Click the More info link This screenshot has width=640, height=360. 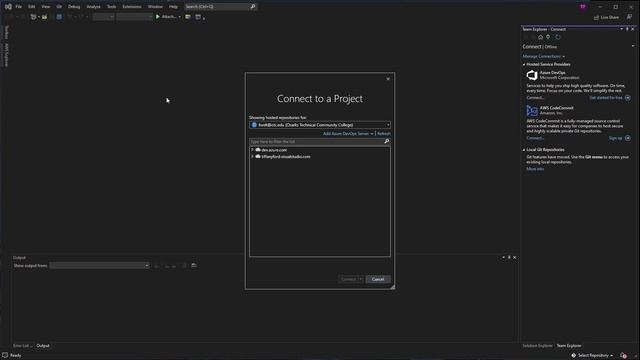click(x=535, y=169)
